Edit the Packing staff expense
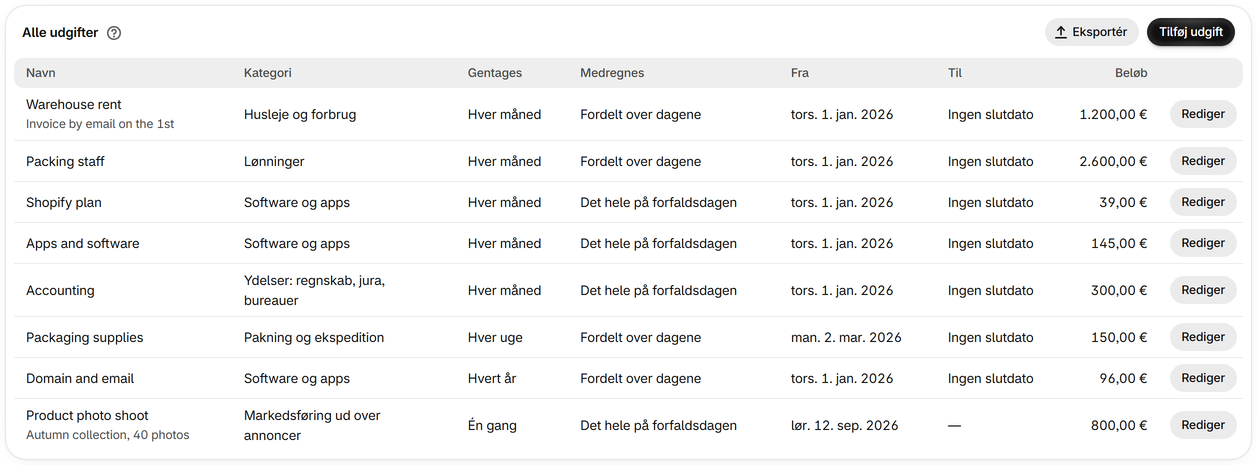 1203,161
